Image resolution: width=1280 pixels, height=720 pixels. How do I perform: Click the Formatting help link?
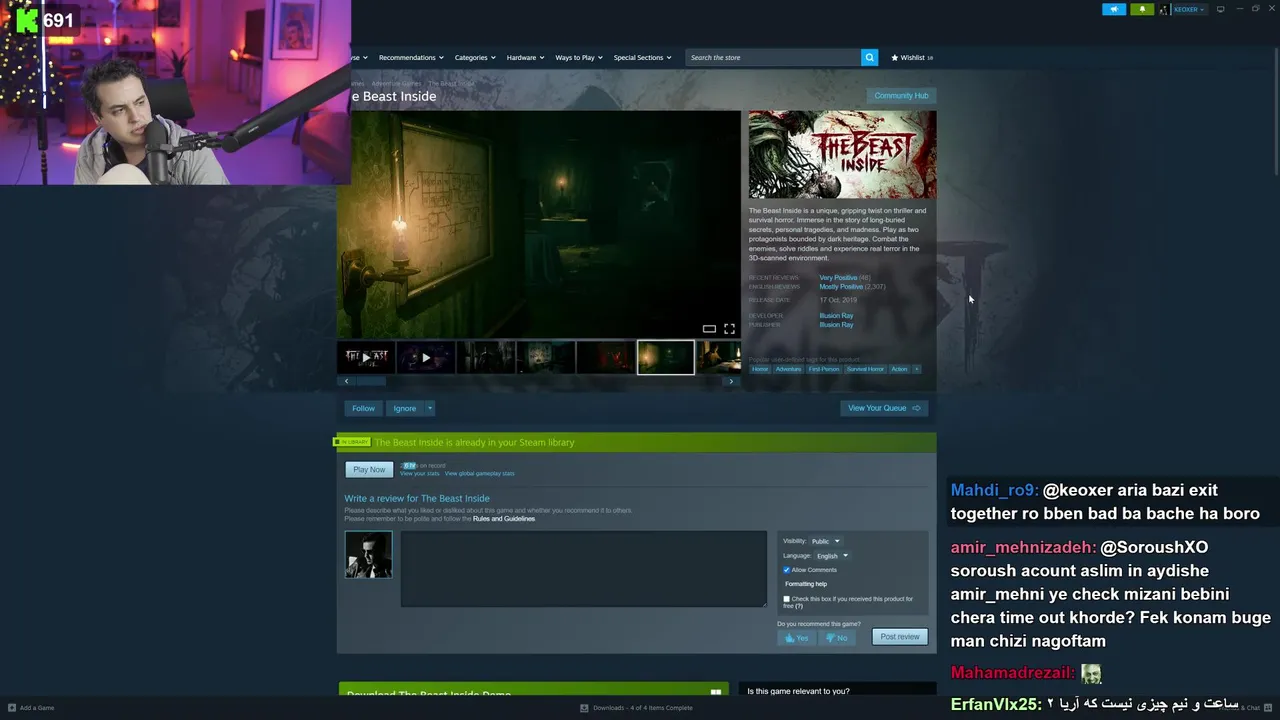tap(806, 584)
